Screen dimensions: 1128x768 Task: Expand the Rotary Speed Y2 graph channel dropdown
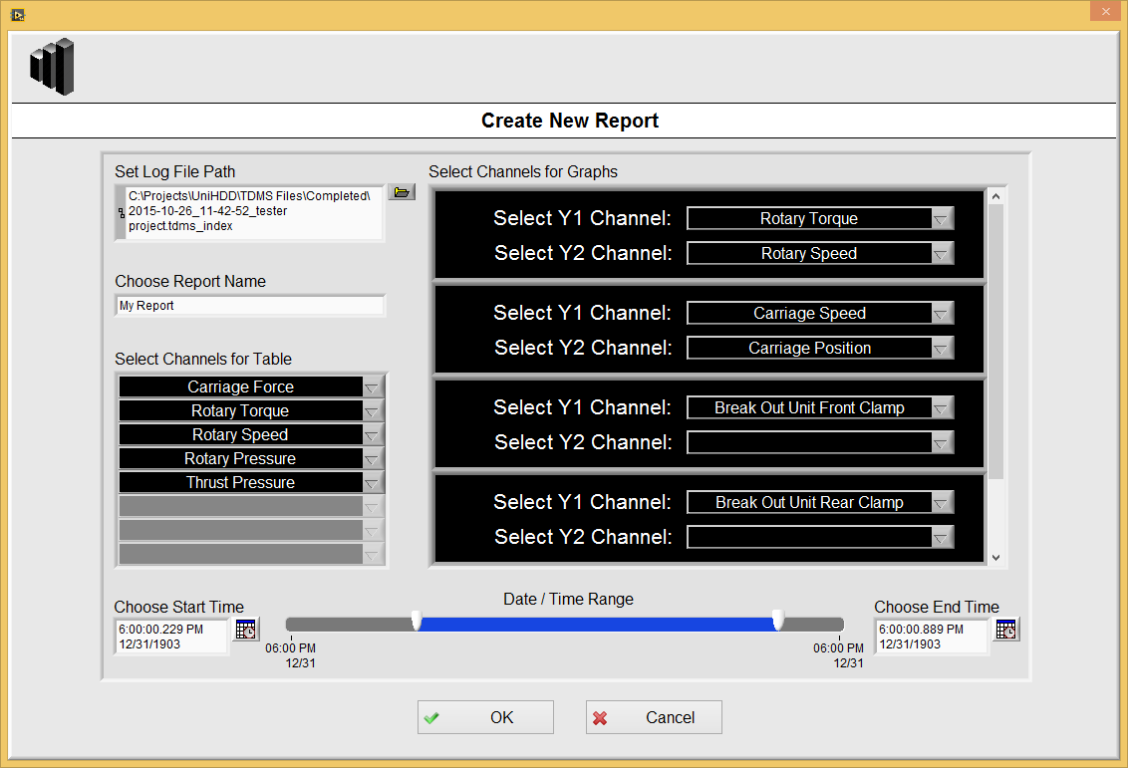click(941, 253)
